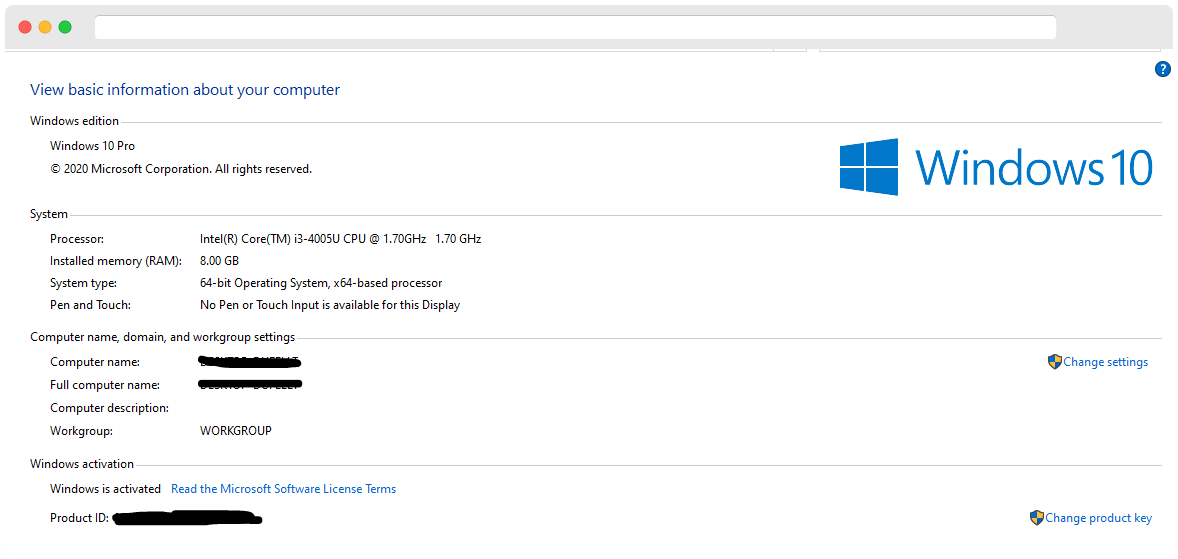Select the '8.00 GB' installed memory value

(x=219, y=261)
